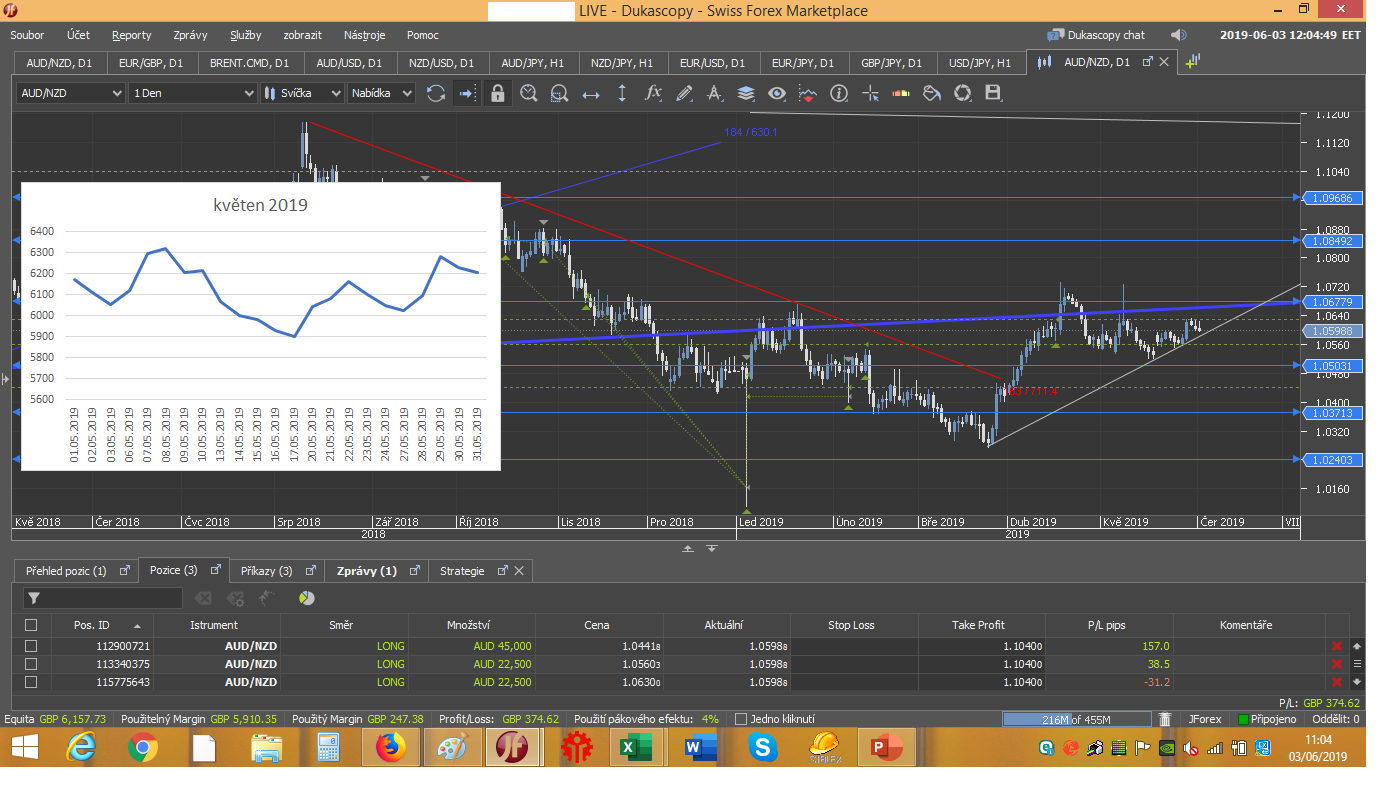The height and width of the screenshot is (794, 1399).
Task: Click the memory usage bar 216M of 455M
Action: 1076,719
